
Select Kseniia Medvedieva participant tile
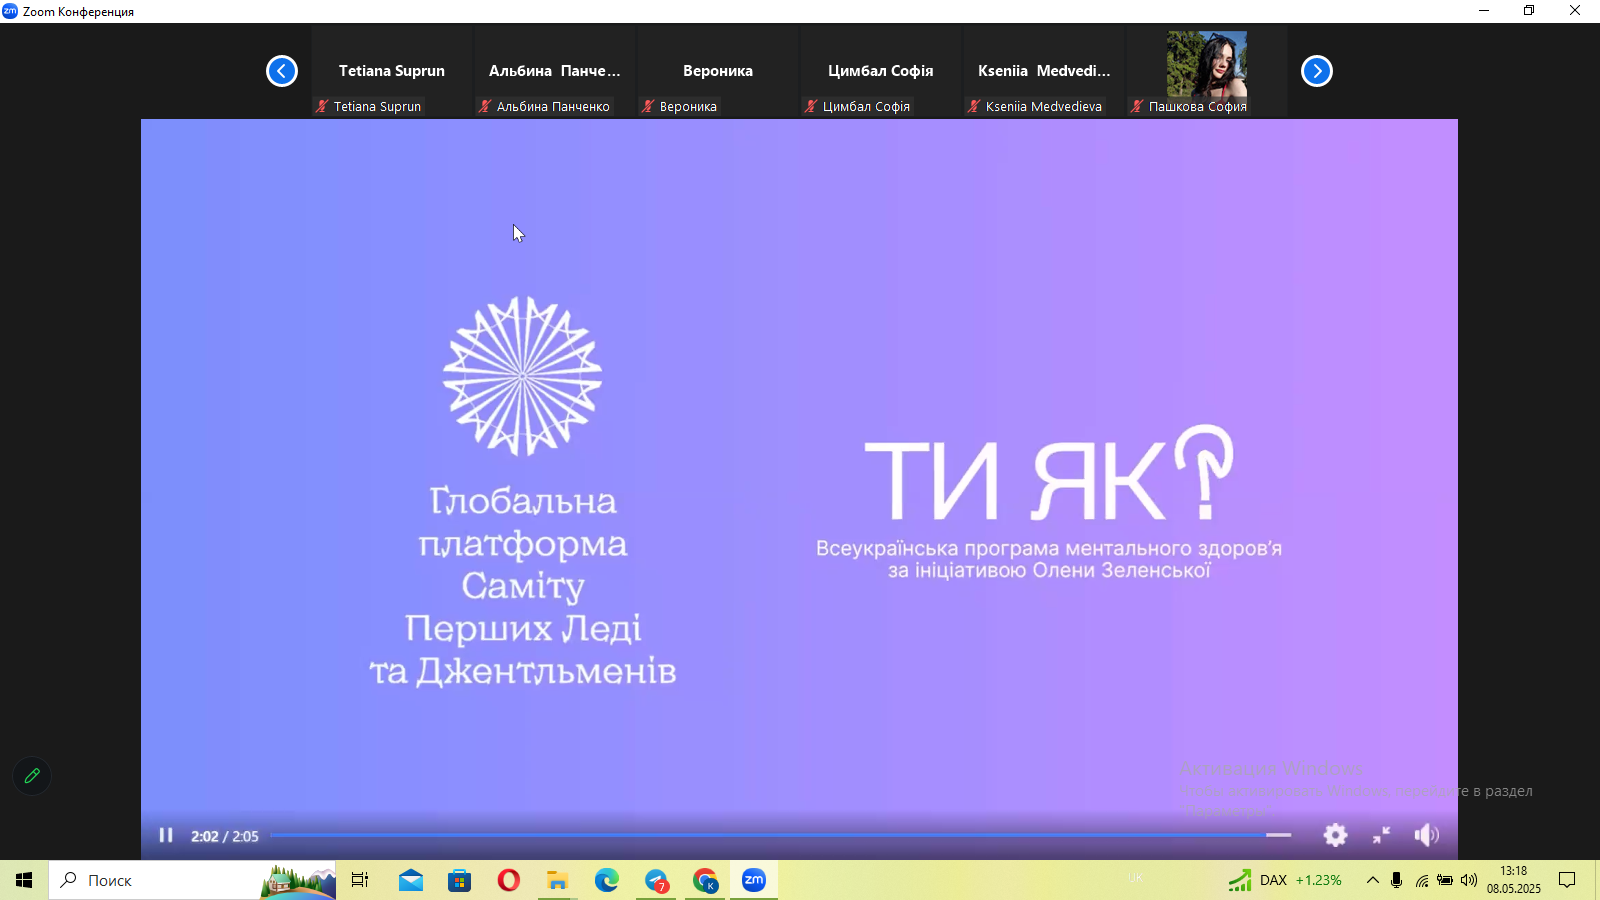[x=1043, y=72]
